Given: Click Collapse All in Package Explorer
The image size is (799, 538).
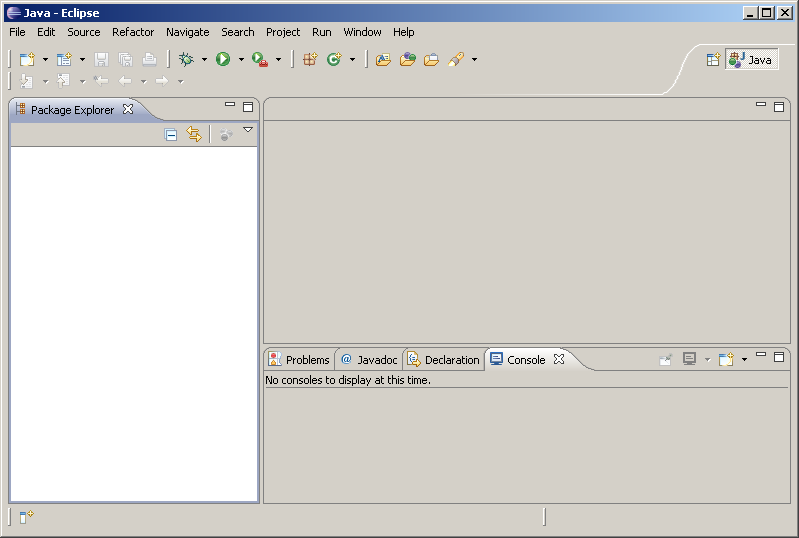Looking at the screenshot, I should tap(171, 134).
